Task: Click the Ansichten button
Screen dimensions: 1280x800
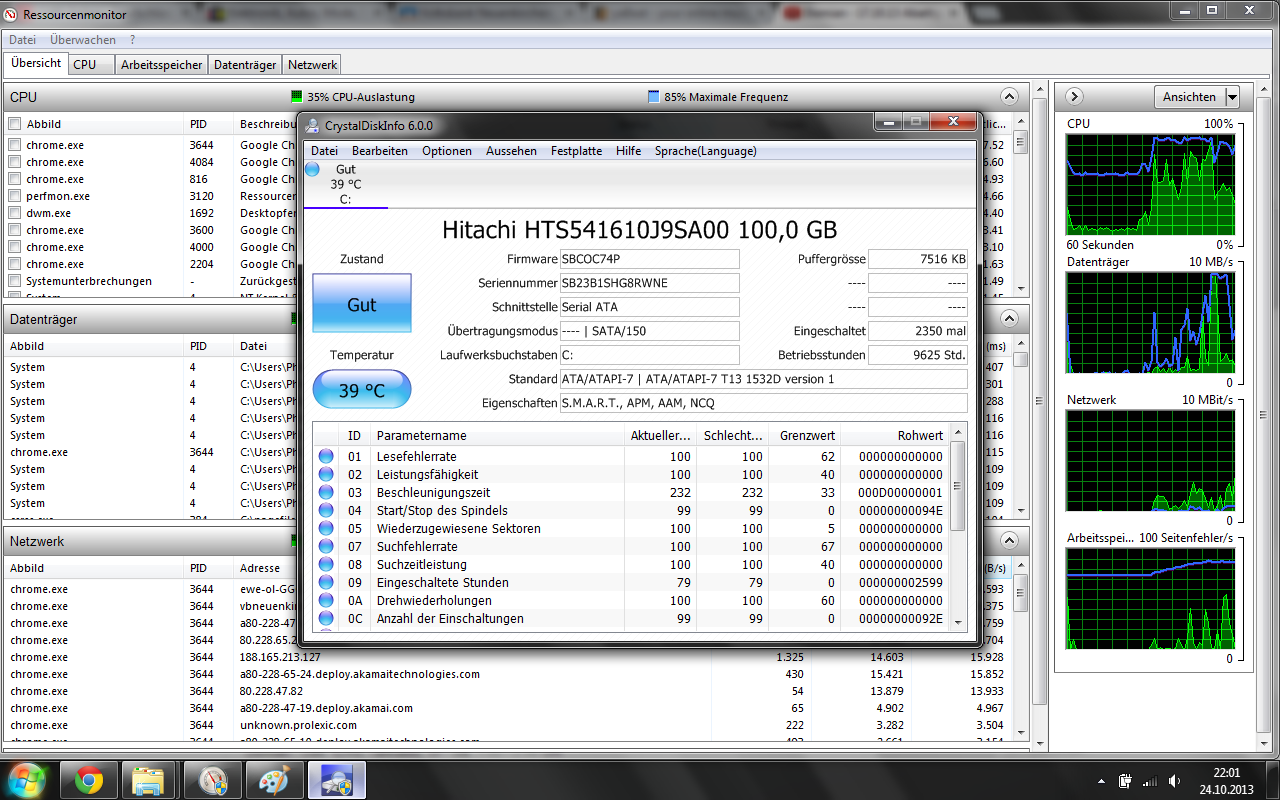Action: (1189, 97)
